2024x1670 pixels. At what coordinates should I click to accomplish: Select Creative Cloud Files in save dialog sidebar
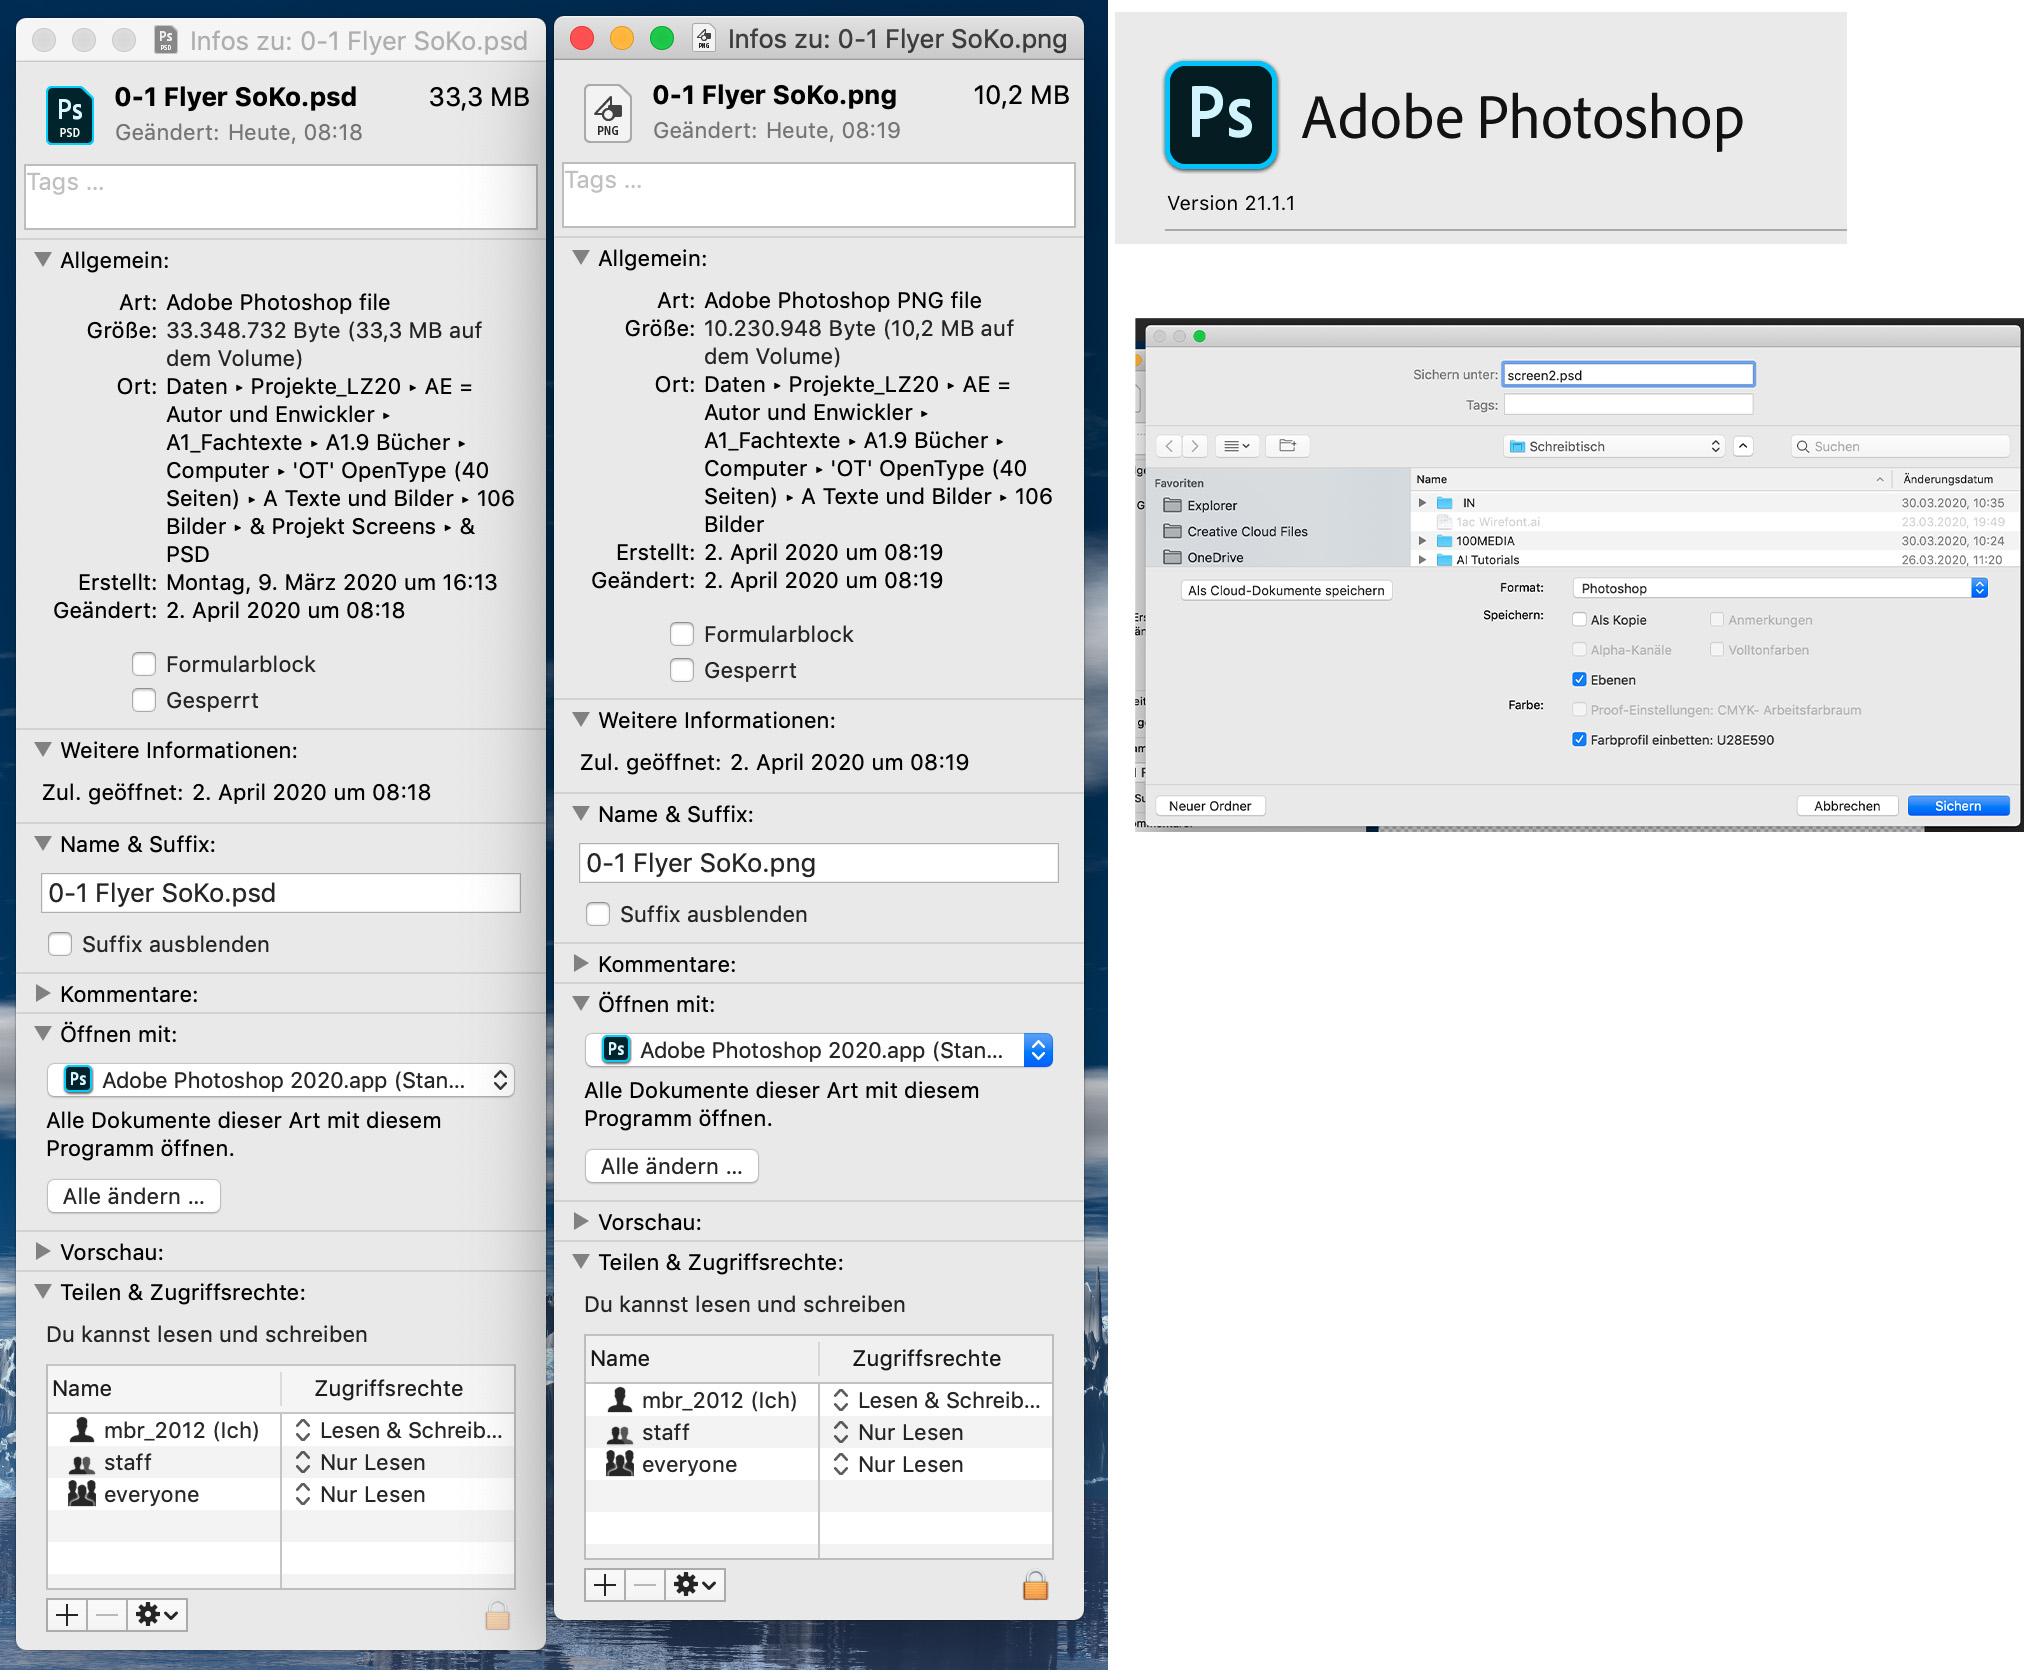click(x=1246, y=531)
